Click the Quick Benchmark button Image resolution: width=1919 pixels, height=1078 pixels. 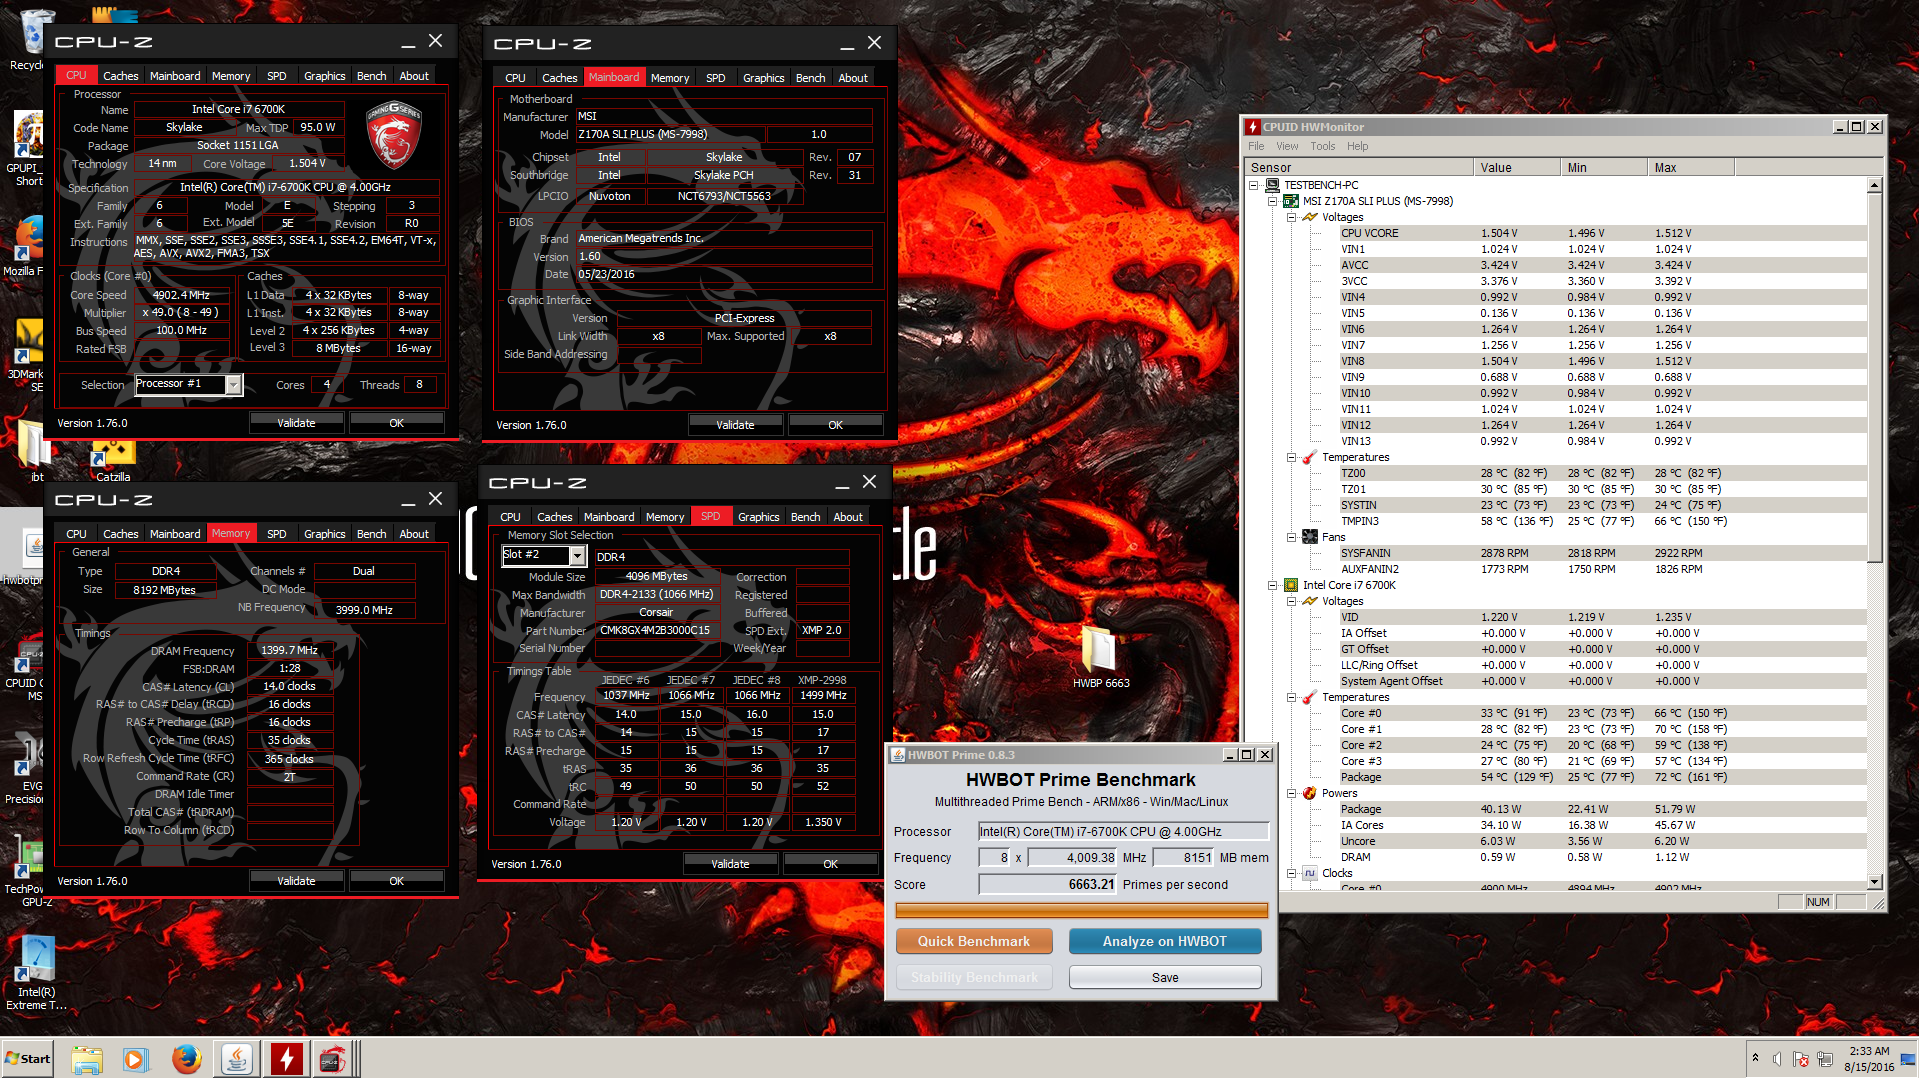click(x=974, y=941)
